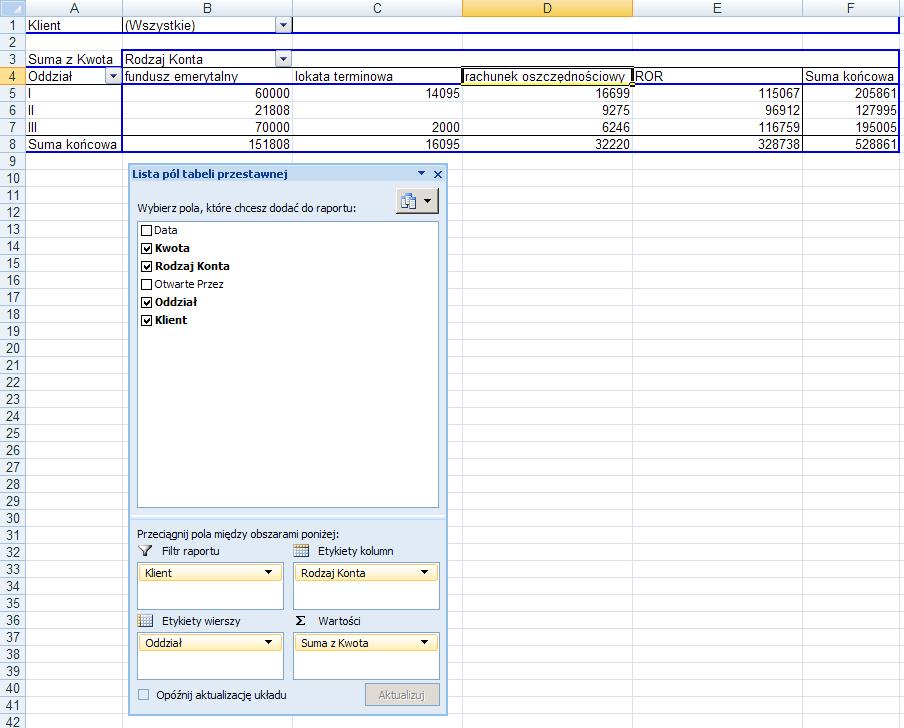Image resolution: width=904 pixels, height=728 pixels.
Task: Enable Opóźnij aktualizację układu checkbox
Action: pyautogui.click(x=144, y=695)
